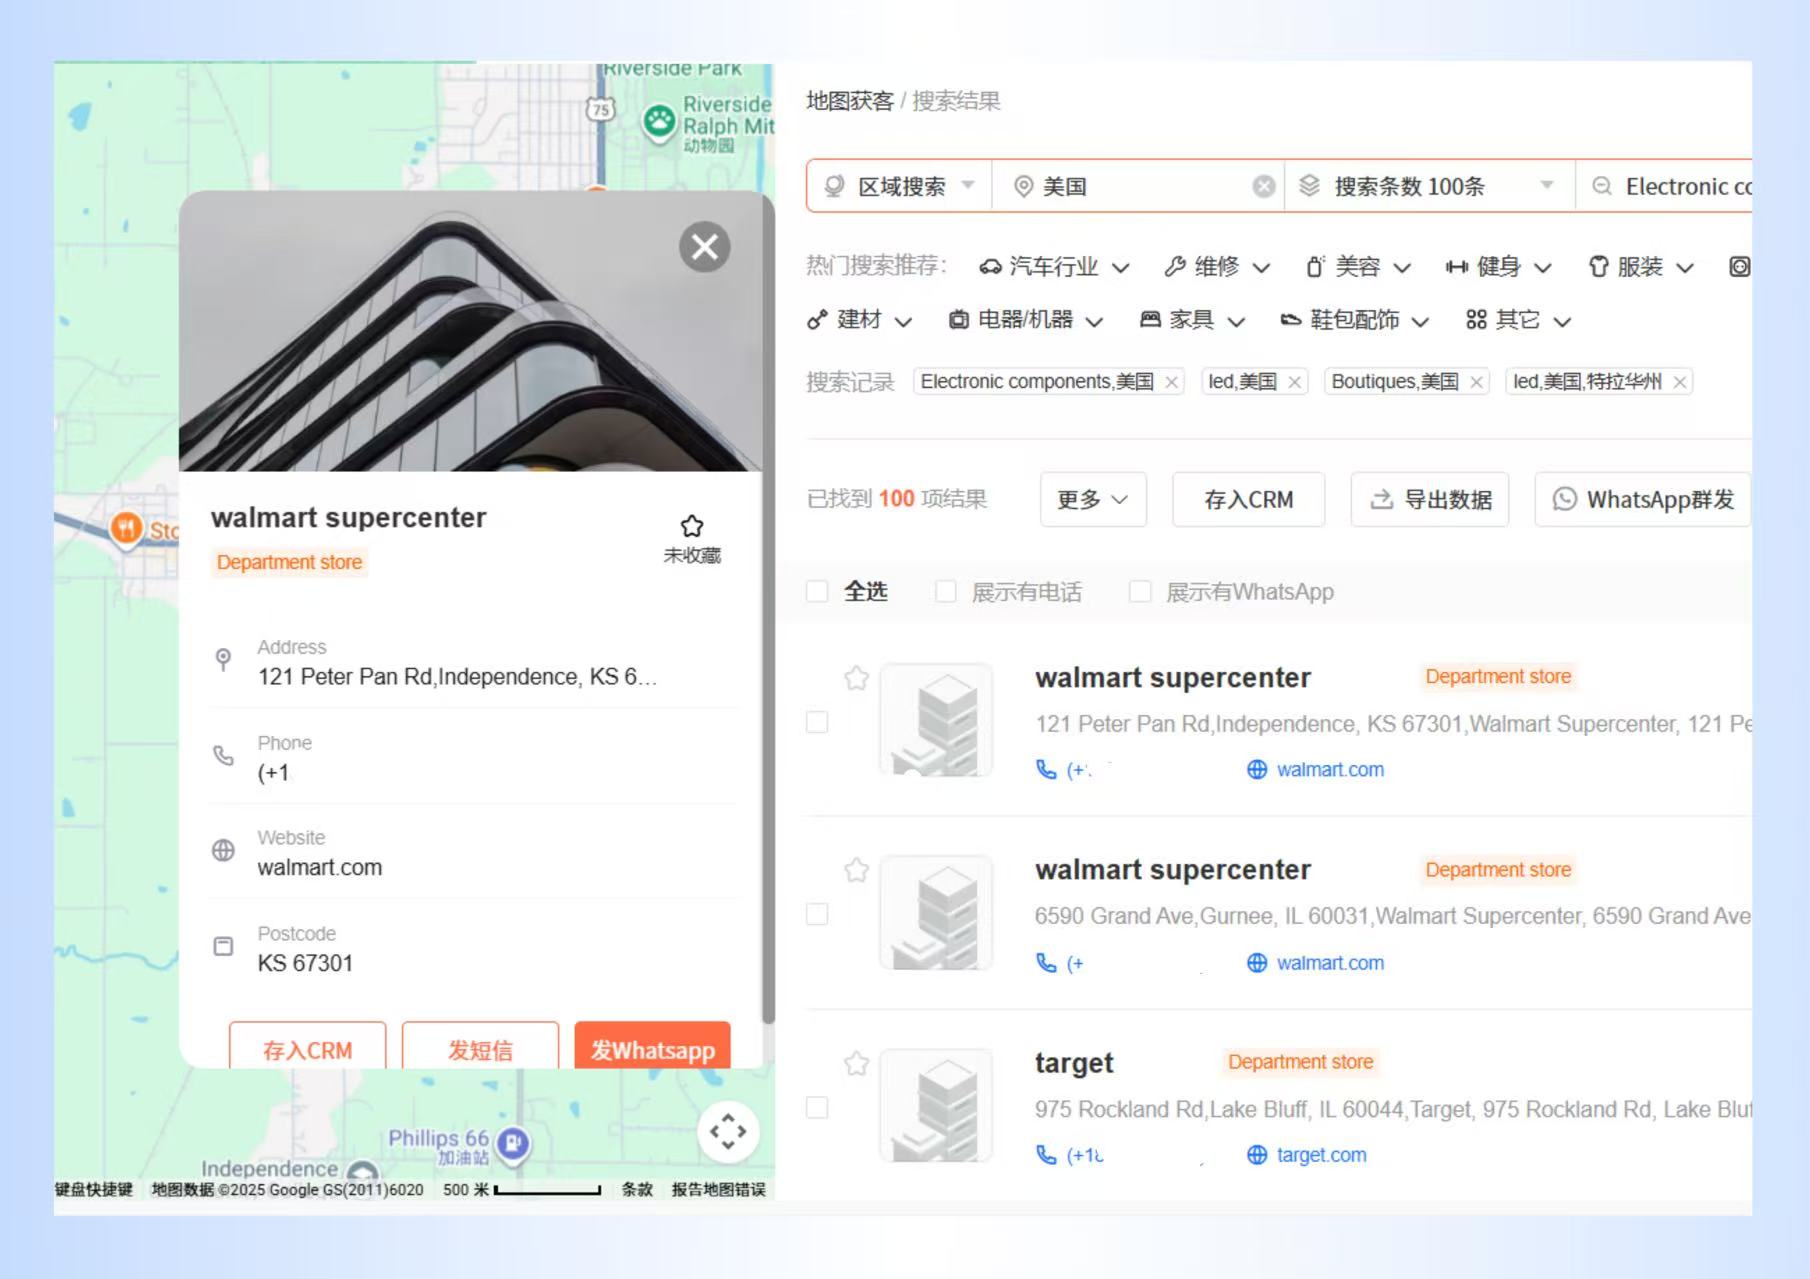Image resolution: width=1810 pixels, height=1279 pixels.
Task: Star the Gurnee walmart supercenter result
Action: coord(856,870)
